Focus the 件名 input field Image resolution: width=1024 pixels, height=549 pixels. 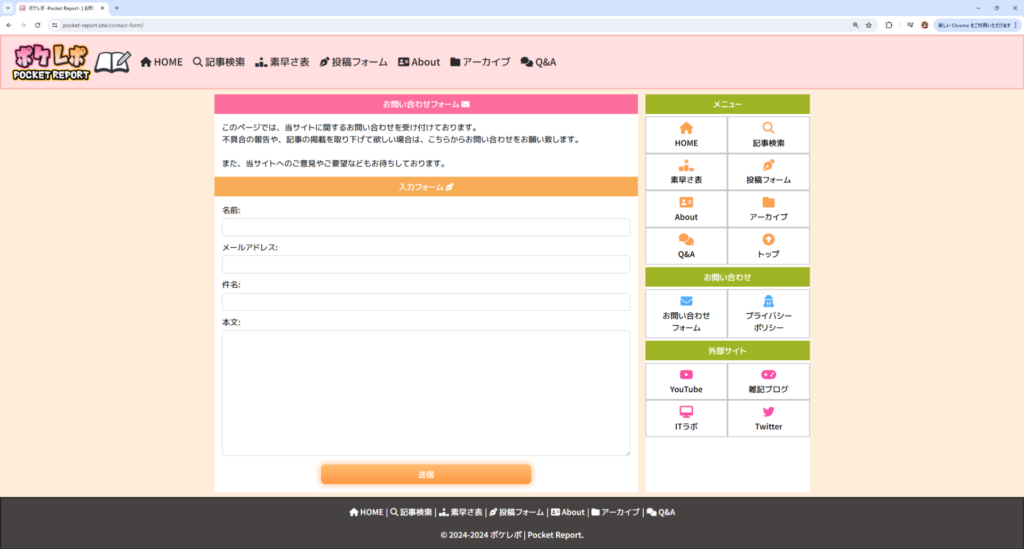coord(426,302)
